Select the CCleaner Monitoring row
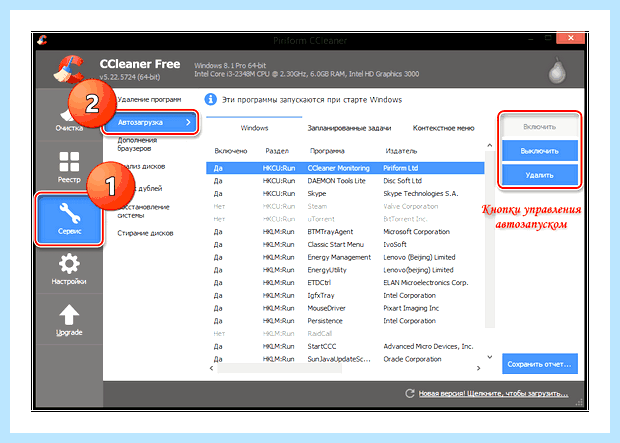The height and width of the screenshot is (443, 620). point(345,168)
